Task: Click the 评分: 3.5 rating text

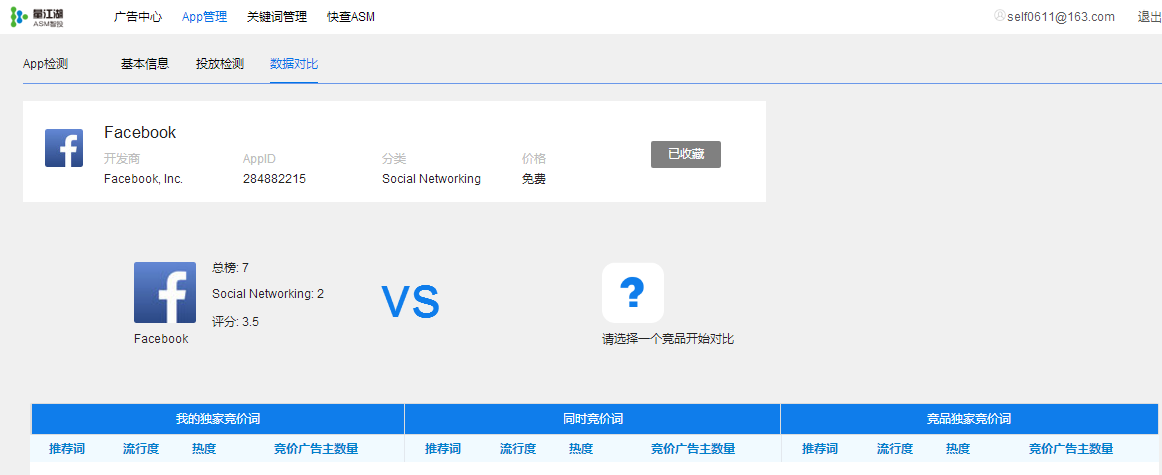Action: [236, 322]
